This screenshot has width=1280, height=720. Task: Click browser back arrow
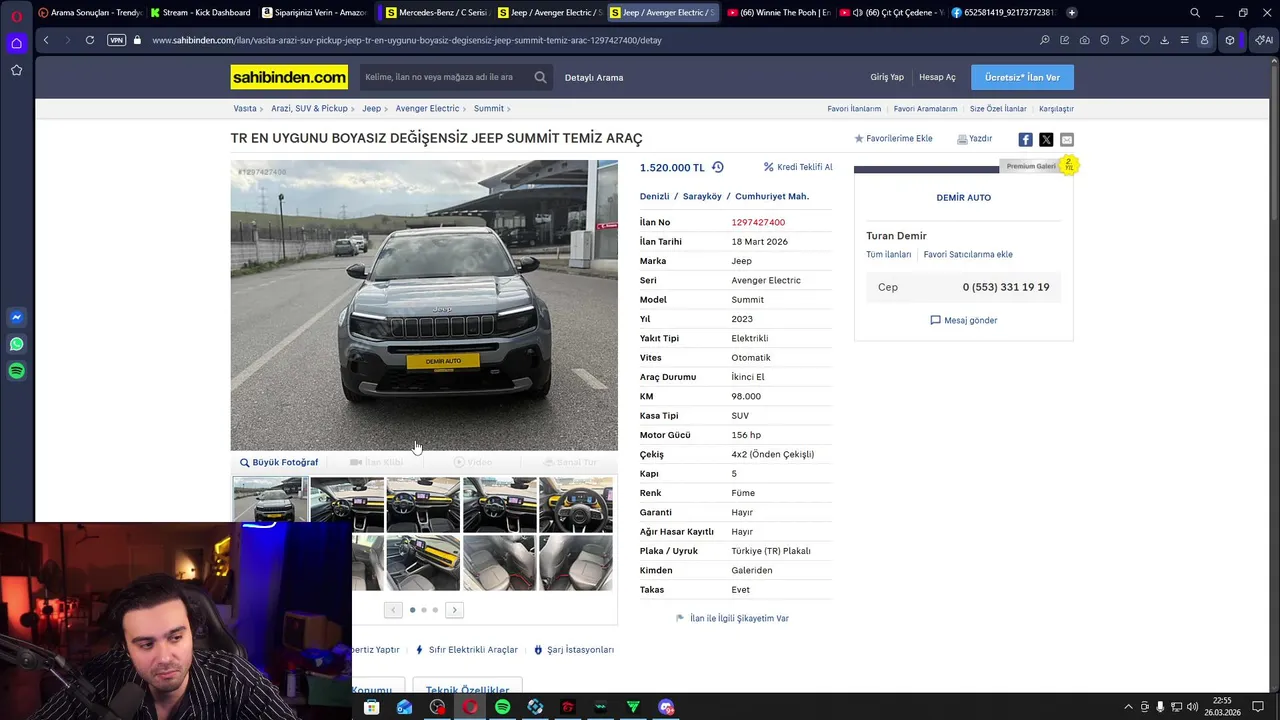point(46,40)
